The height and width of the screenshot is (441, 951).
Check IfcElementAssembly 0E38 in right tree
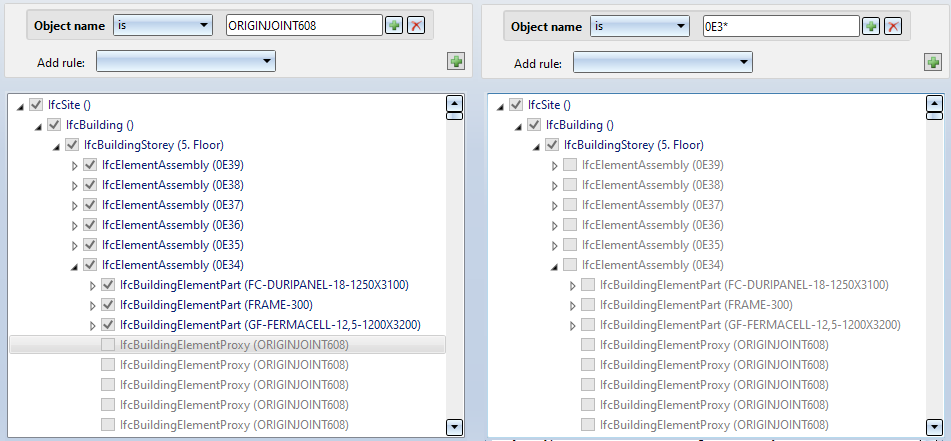(x=570, y=185)
